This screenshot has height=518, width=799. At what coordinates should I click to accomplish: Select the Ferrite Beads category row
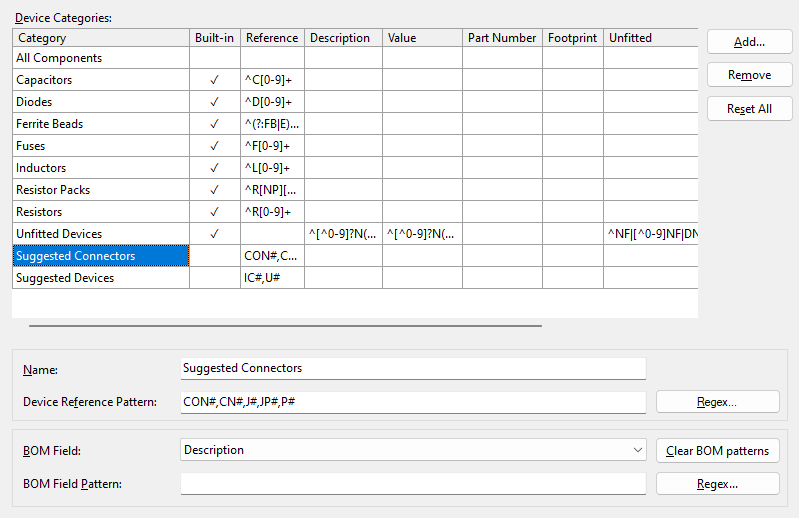tap(100, 124)
